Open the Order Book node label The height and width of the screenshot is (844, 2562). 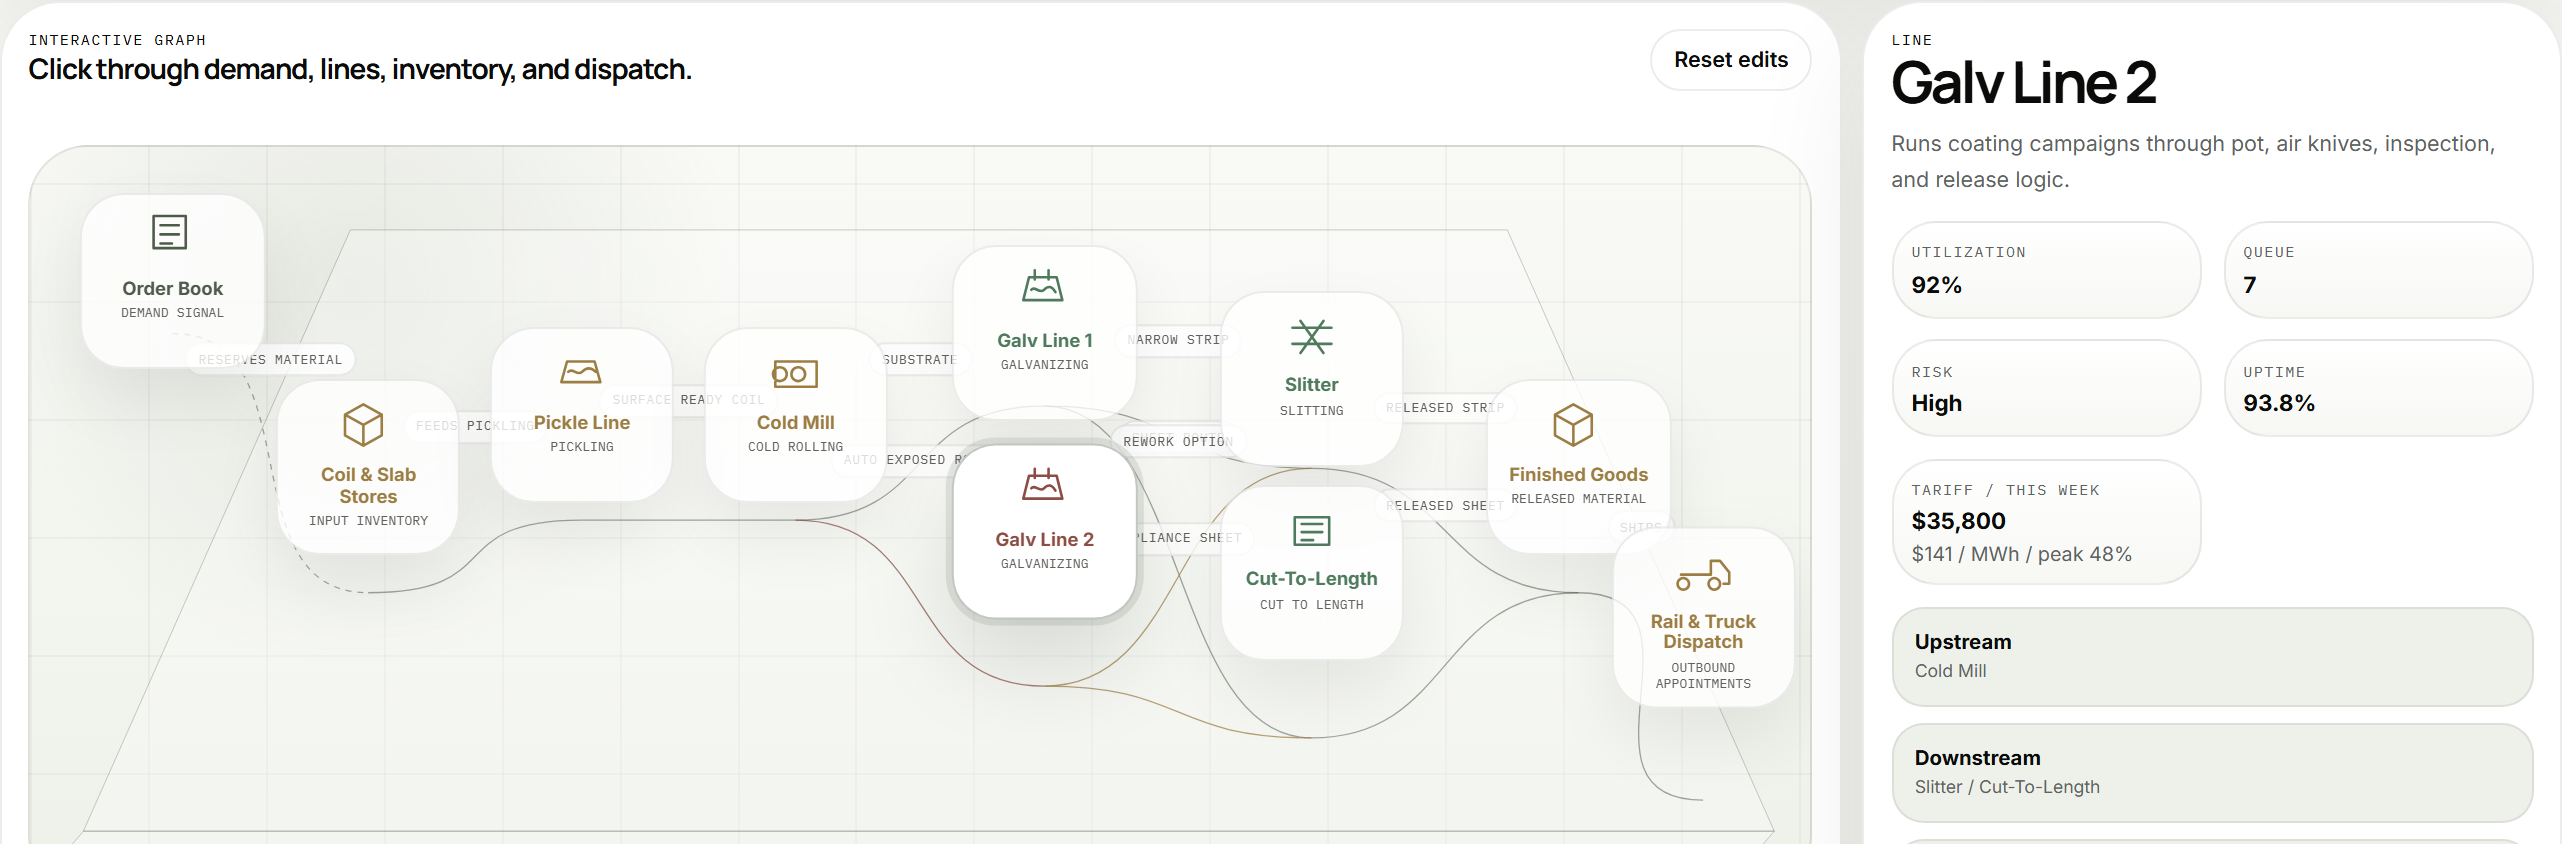(172, 288)
